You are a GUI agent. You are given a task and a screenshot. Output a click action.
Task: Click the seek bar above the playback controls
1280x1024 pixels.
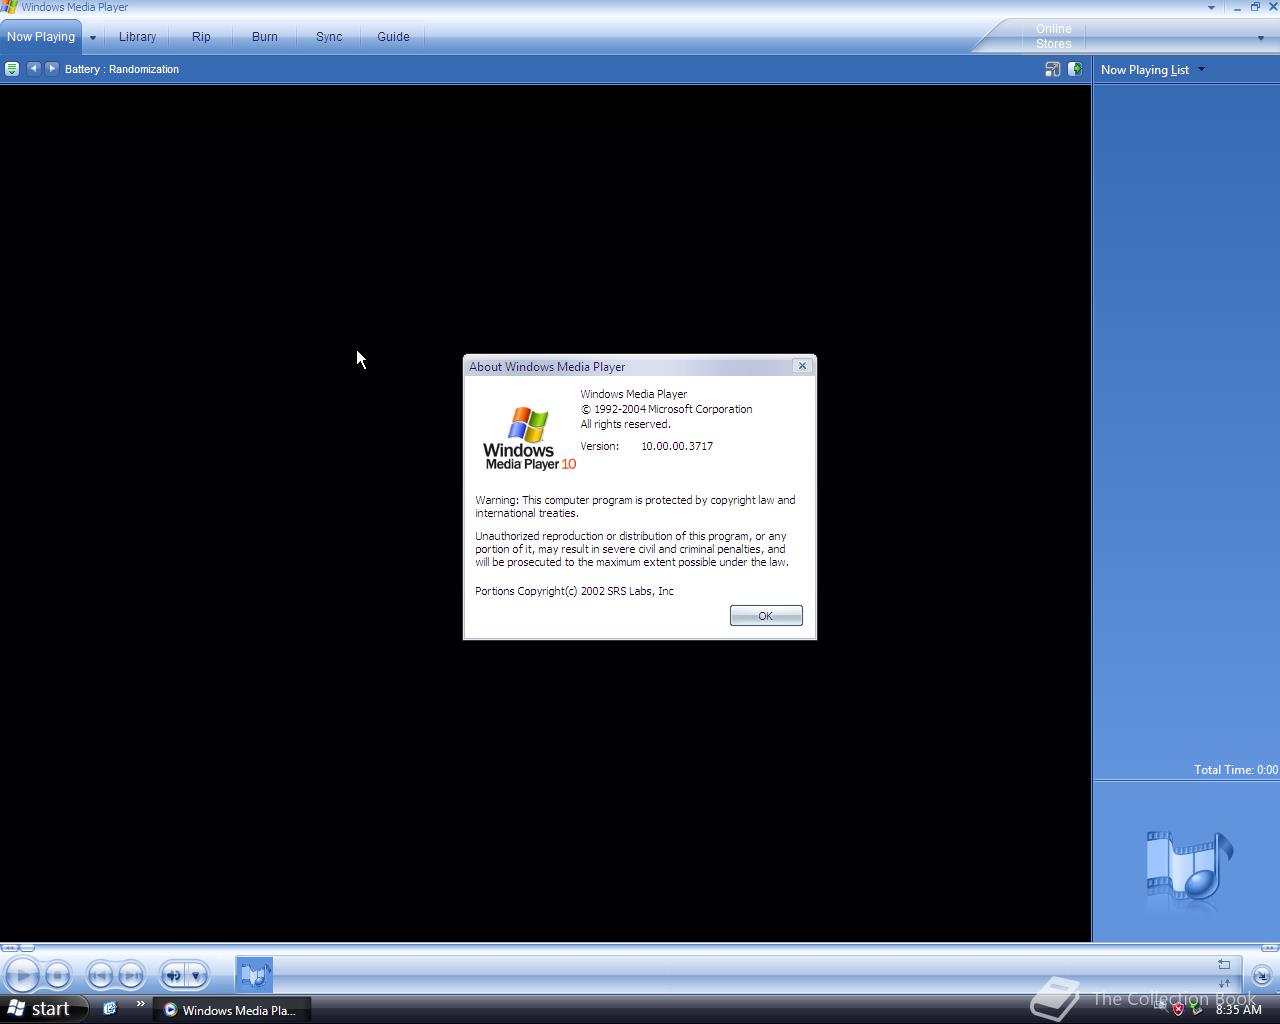coord(640,948)
